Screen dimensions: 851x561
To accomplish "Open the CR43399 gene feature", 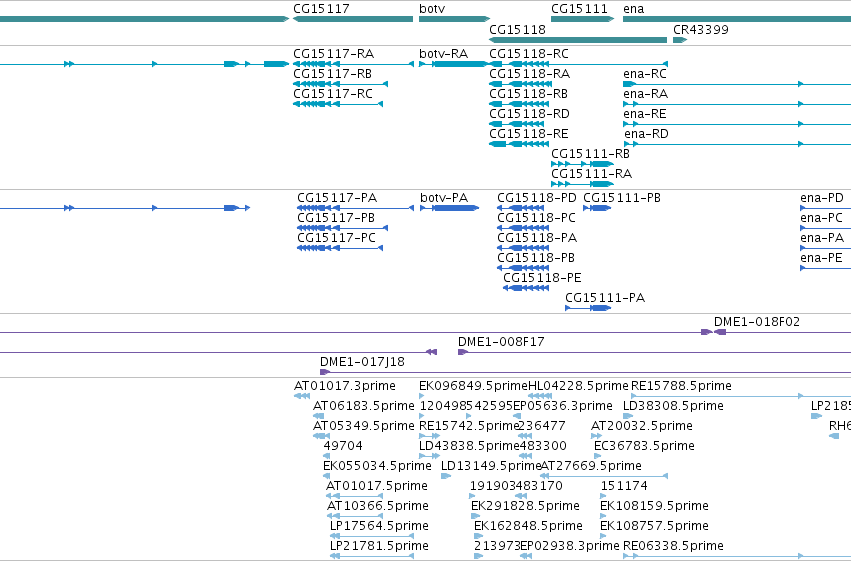I will [x=680, y=40].
